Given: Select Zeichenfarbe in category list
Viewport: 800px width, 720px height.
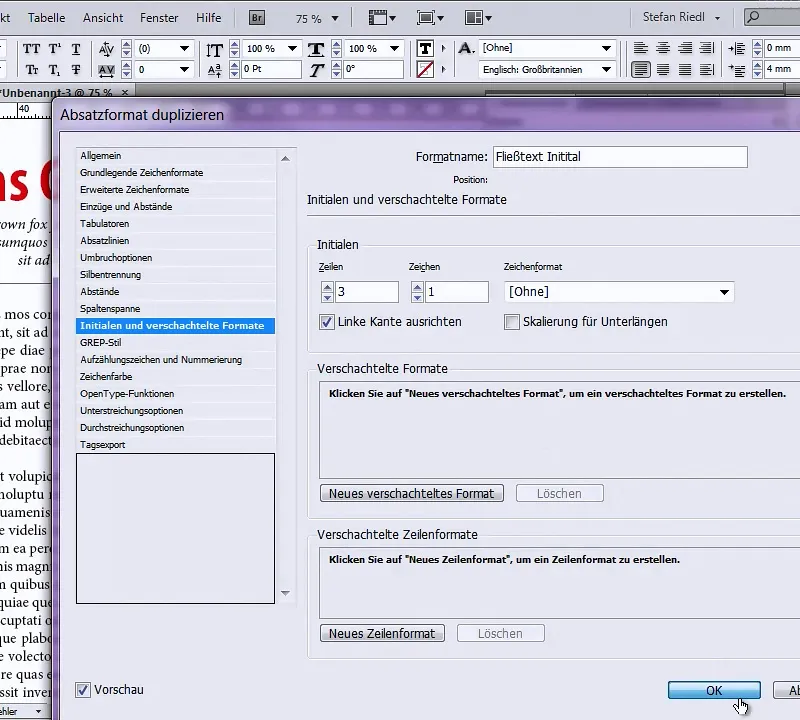Looking at the screenshot, I should pyautogui.click(x=176, y=377).
